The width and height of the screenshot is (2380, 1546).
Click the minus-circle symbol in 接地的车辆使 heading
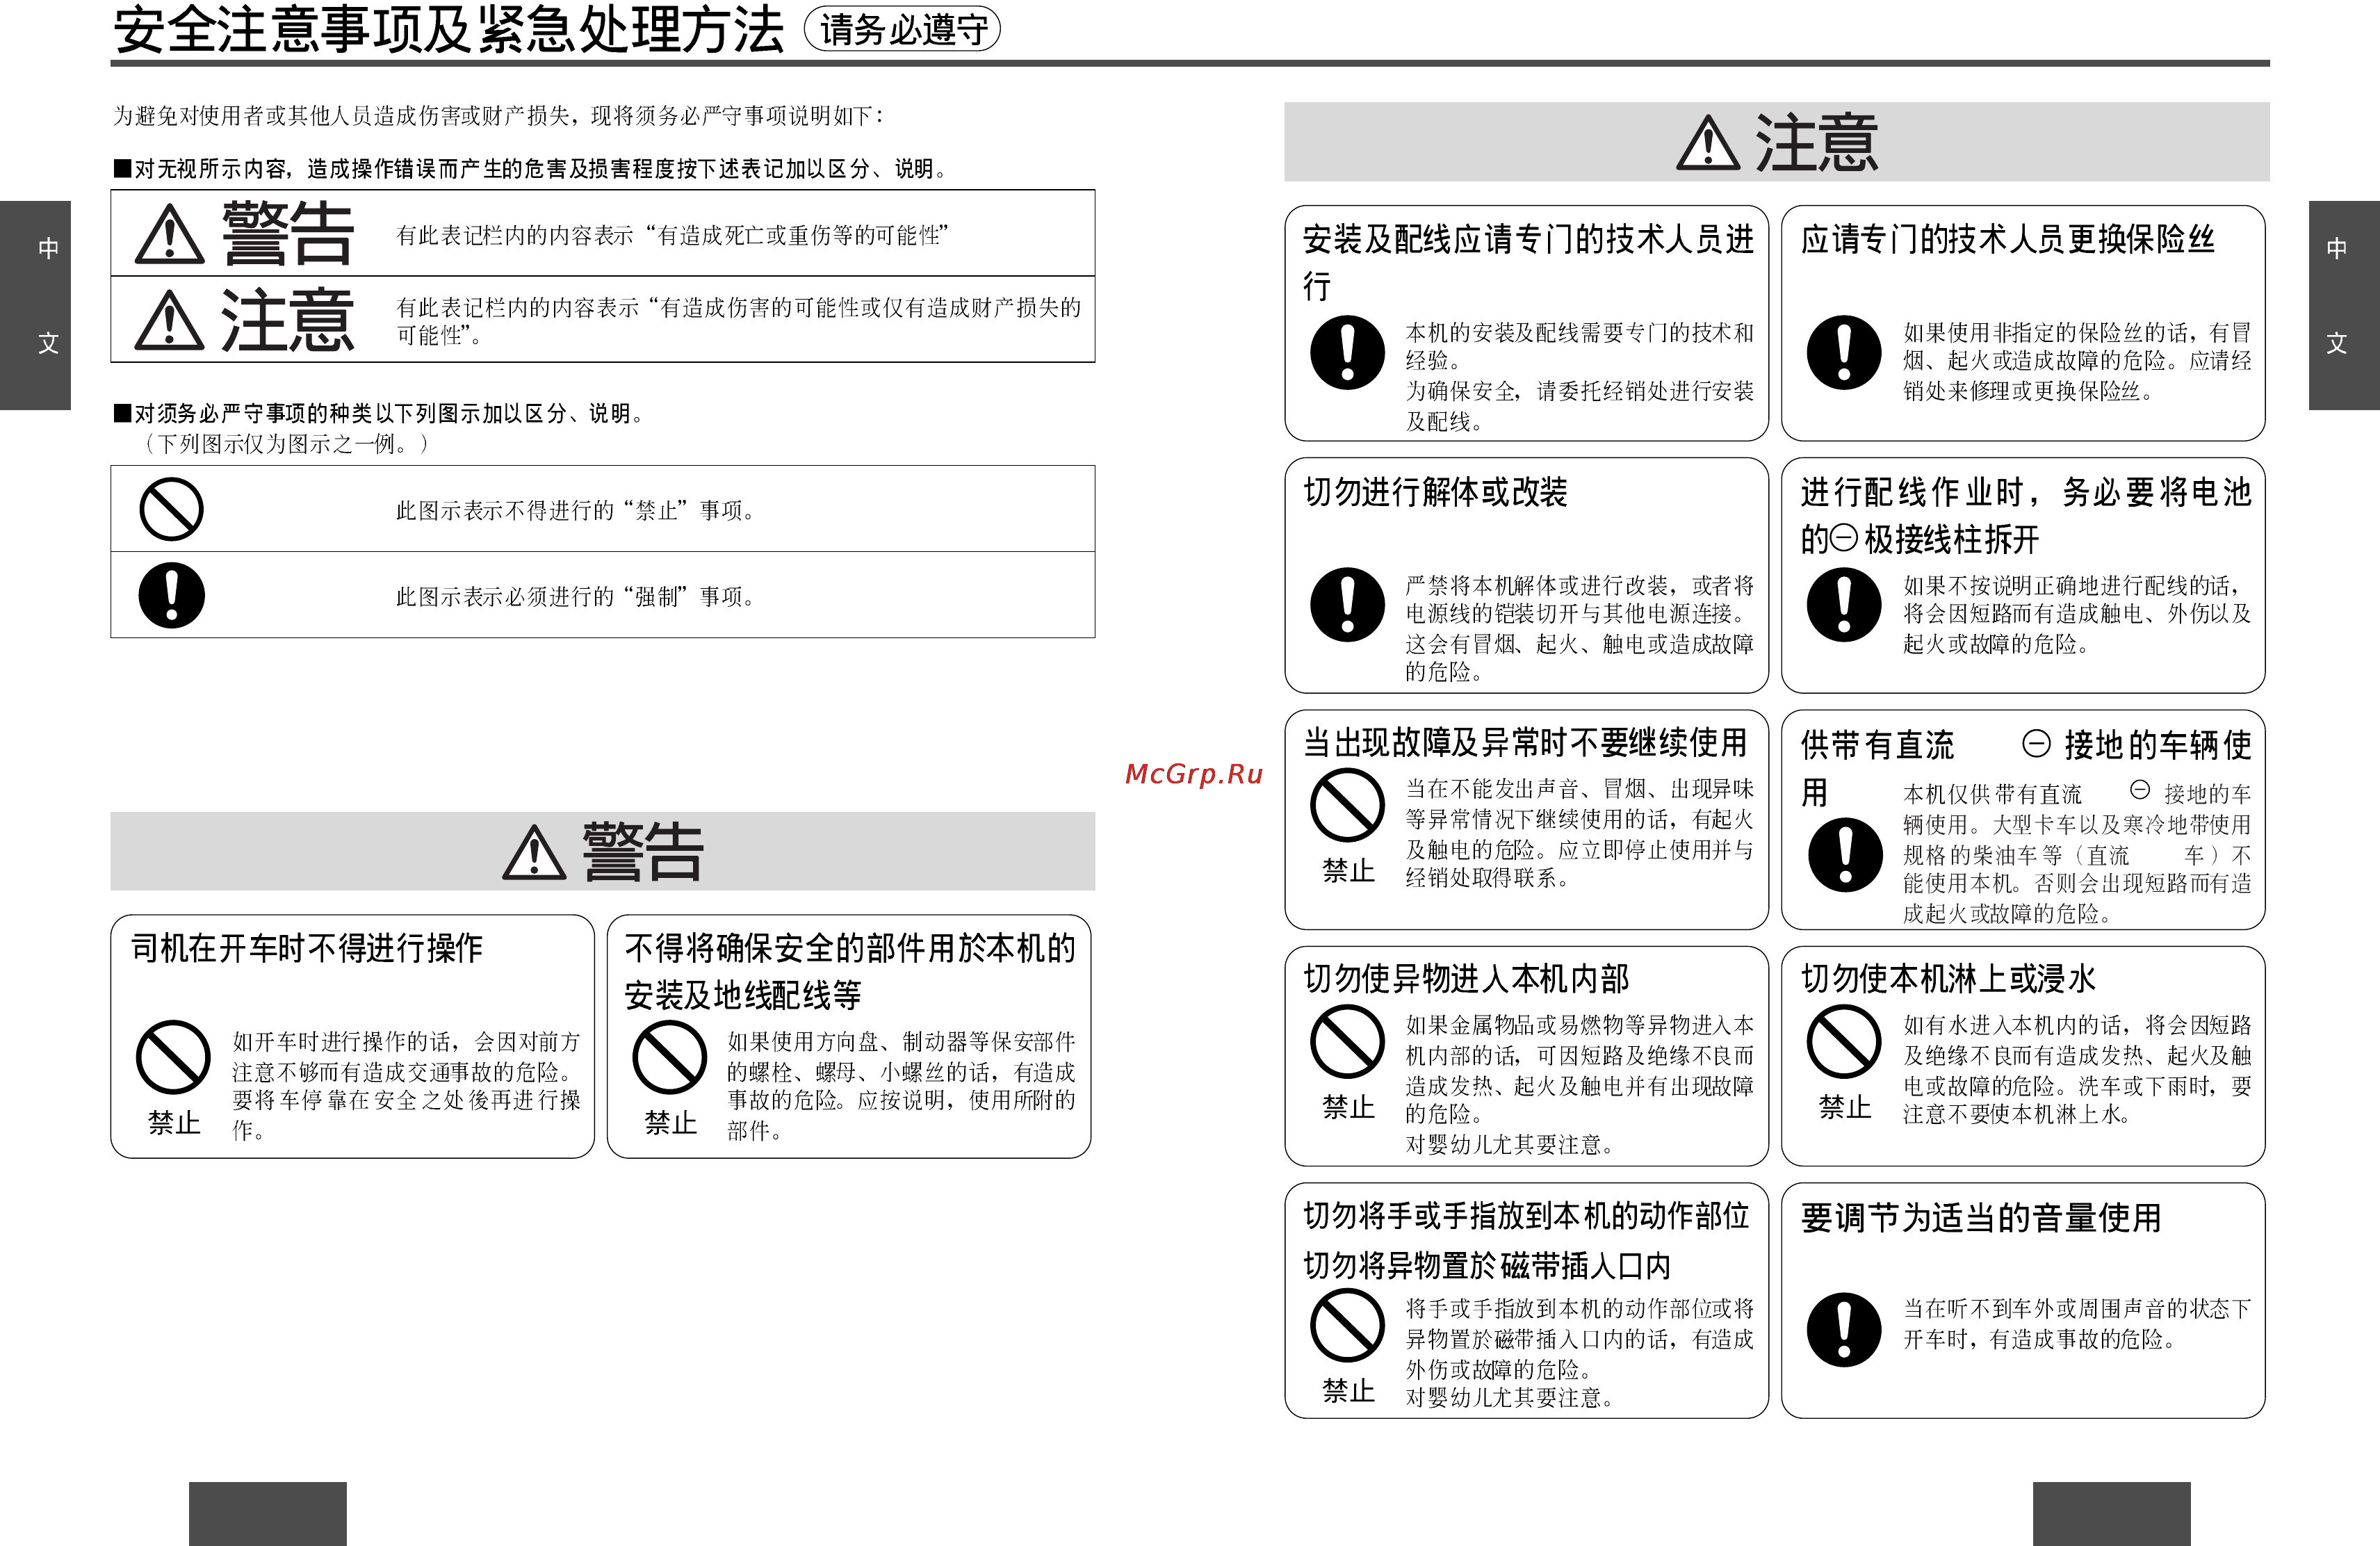(2036, 743)
